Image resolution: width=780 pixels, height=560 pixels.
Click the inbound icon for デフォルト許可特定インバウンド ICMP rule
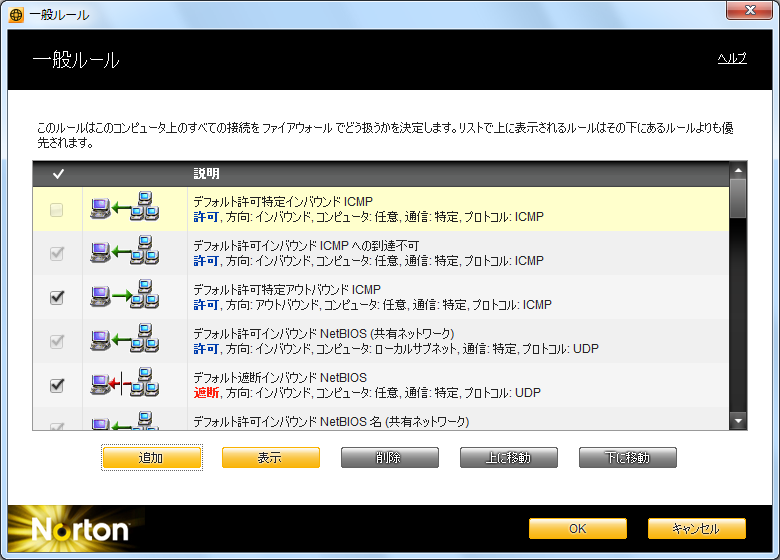124,209
